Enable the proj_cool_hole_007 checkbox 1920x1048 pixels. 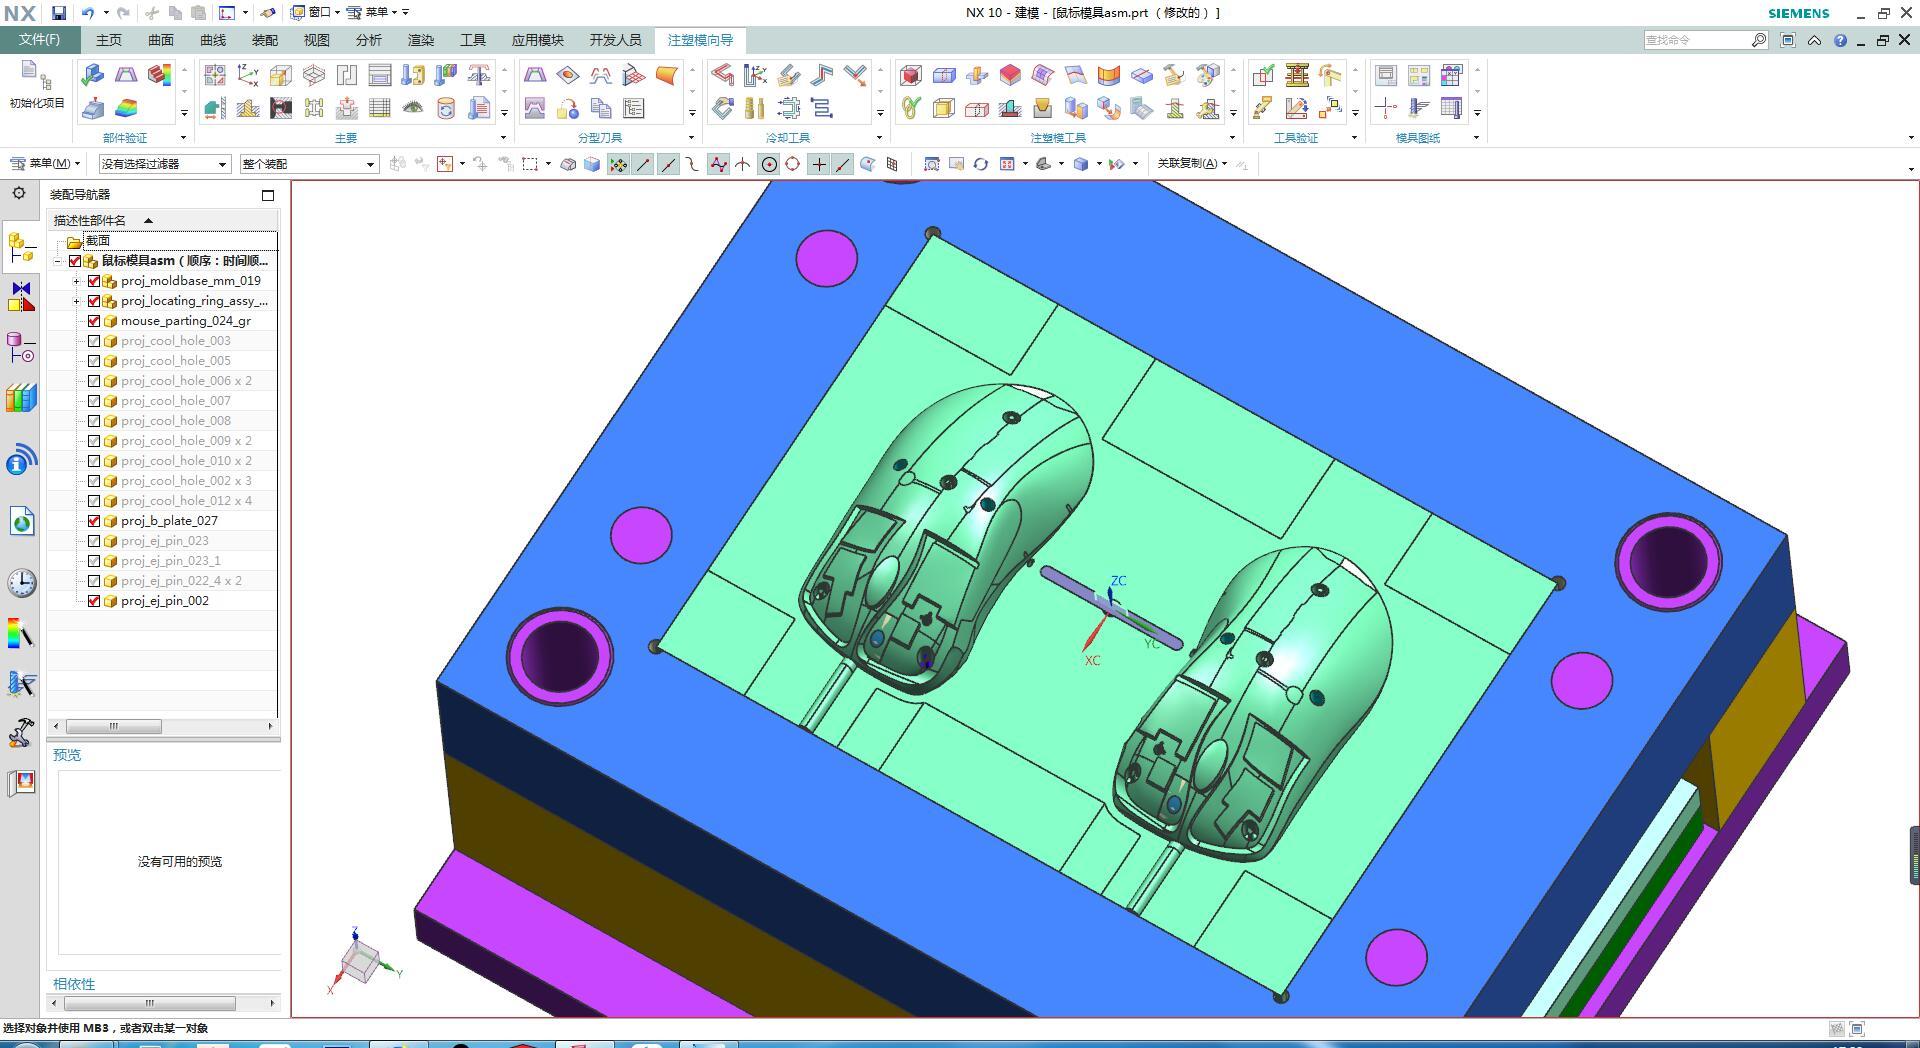tap(94, 401)
